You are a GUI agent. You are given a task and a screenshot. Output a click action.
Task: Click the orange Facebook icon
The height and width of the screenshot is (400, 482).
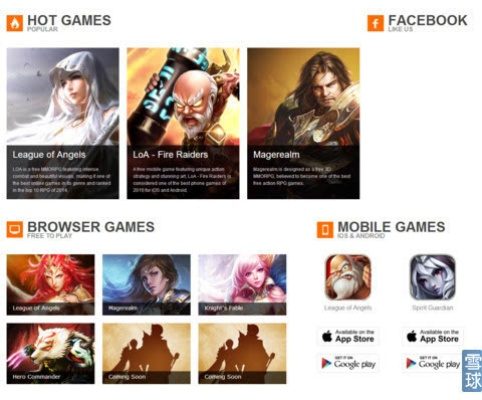(x=376, y=23)
